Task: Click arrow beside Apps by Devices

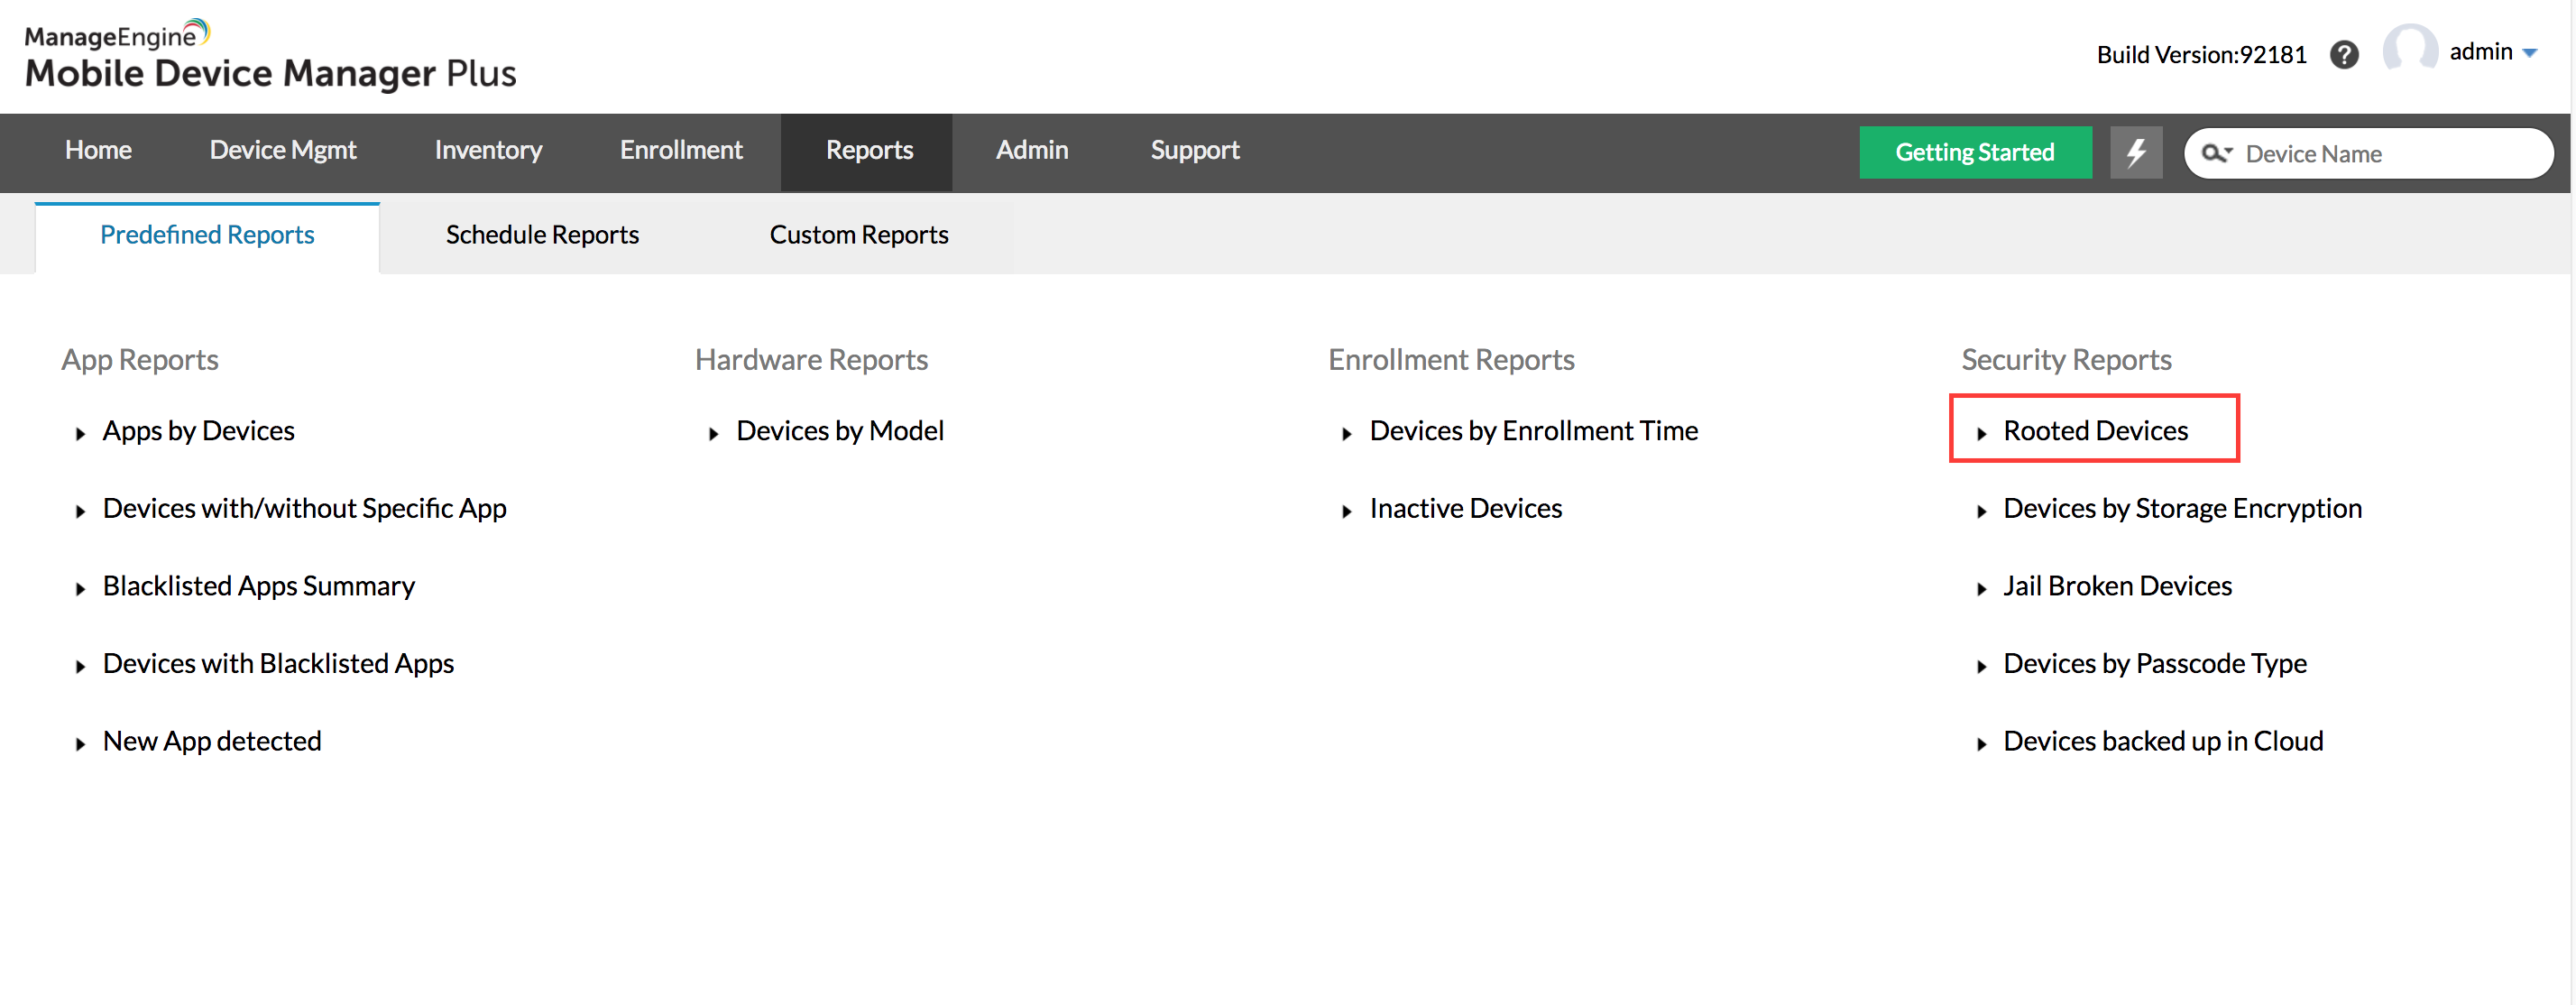Action: coord(80,434)
